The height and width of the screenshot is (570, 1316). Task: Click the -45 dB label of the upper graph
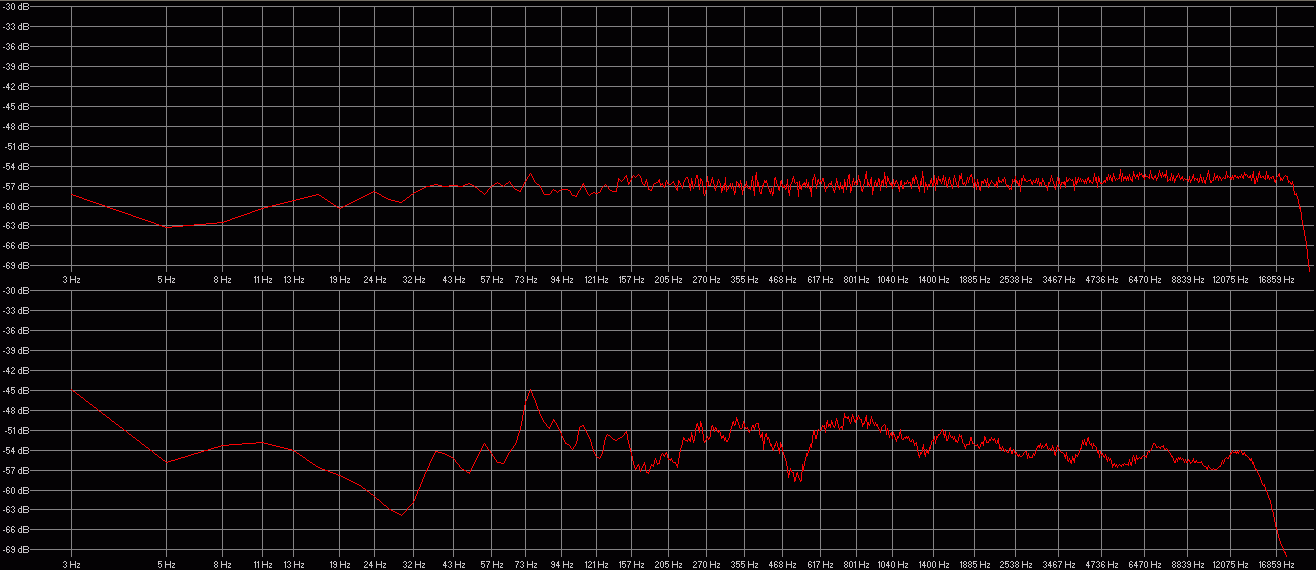pyautogui.click(x=16, y=107)
